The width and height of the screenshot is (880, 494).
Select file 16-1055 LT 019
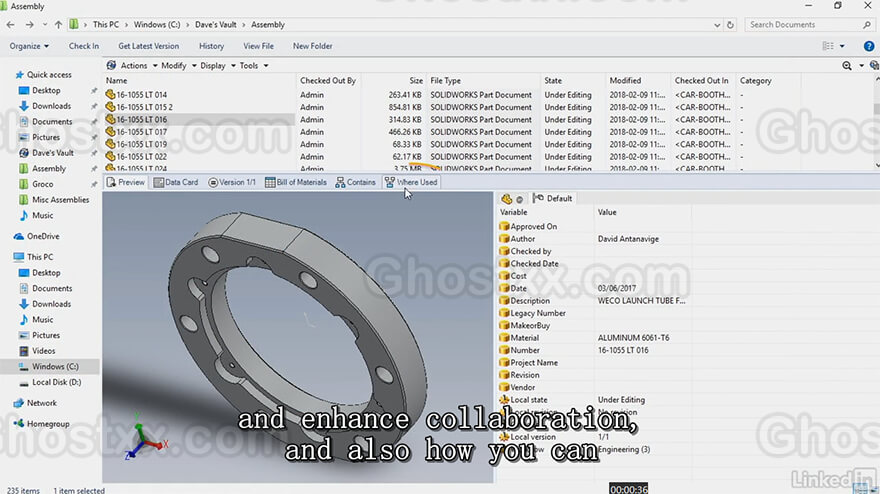coord(141,144)
